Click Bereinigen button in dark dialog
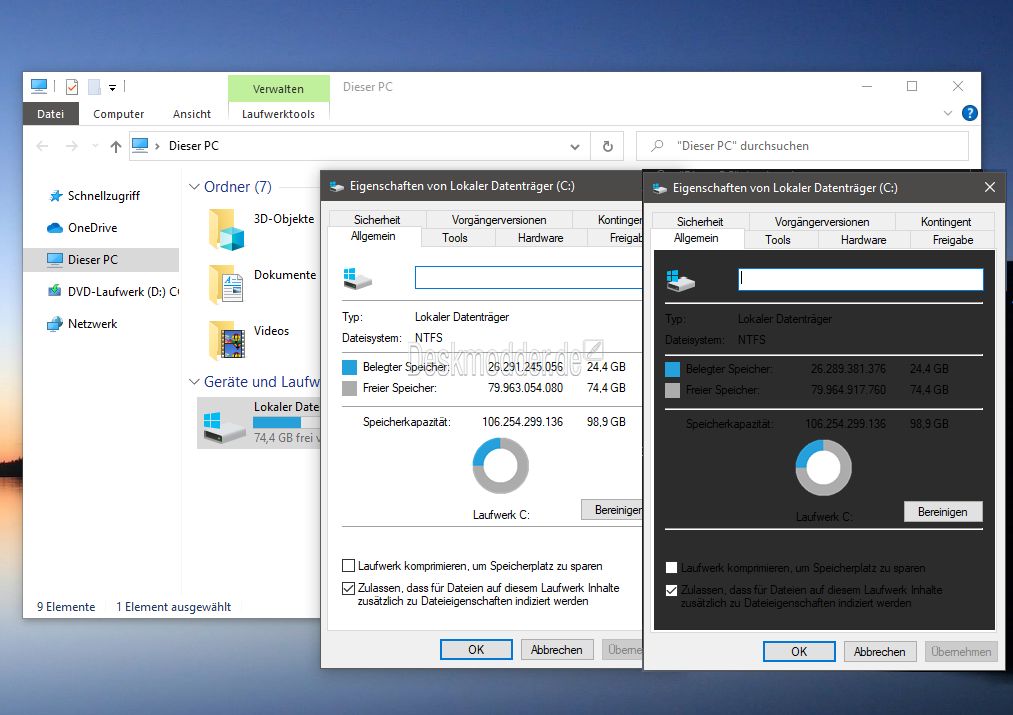The image size is (1013, 715). tap(943, 512)
